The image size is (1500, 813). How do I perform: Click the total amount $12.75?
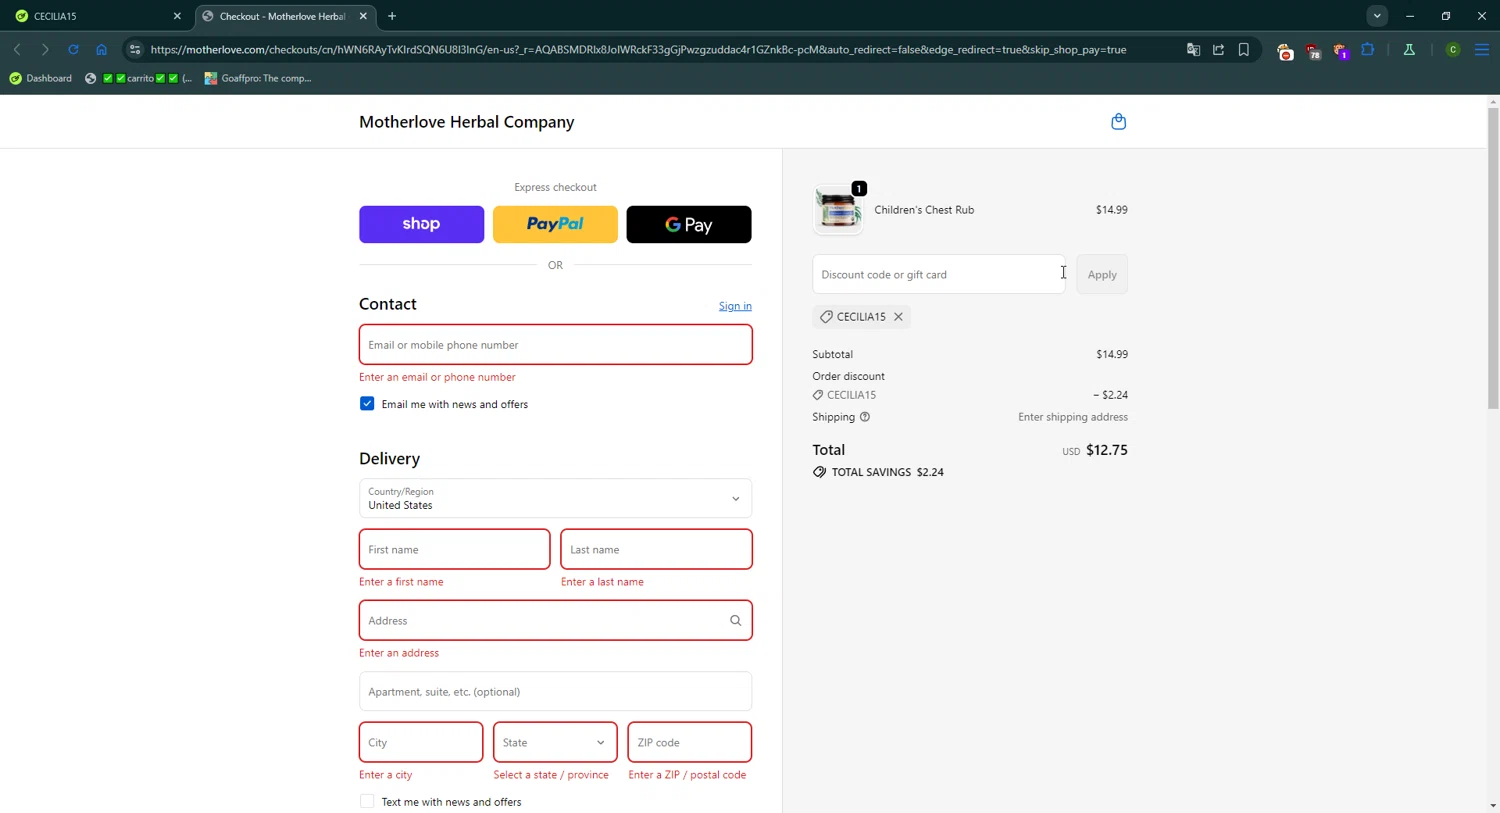pos(1106,450)
